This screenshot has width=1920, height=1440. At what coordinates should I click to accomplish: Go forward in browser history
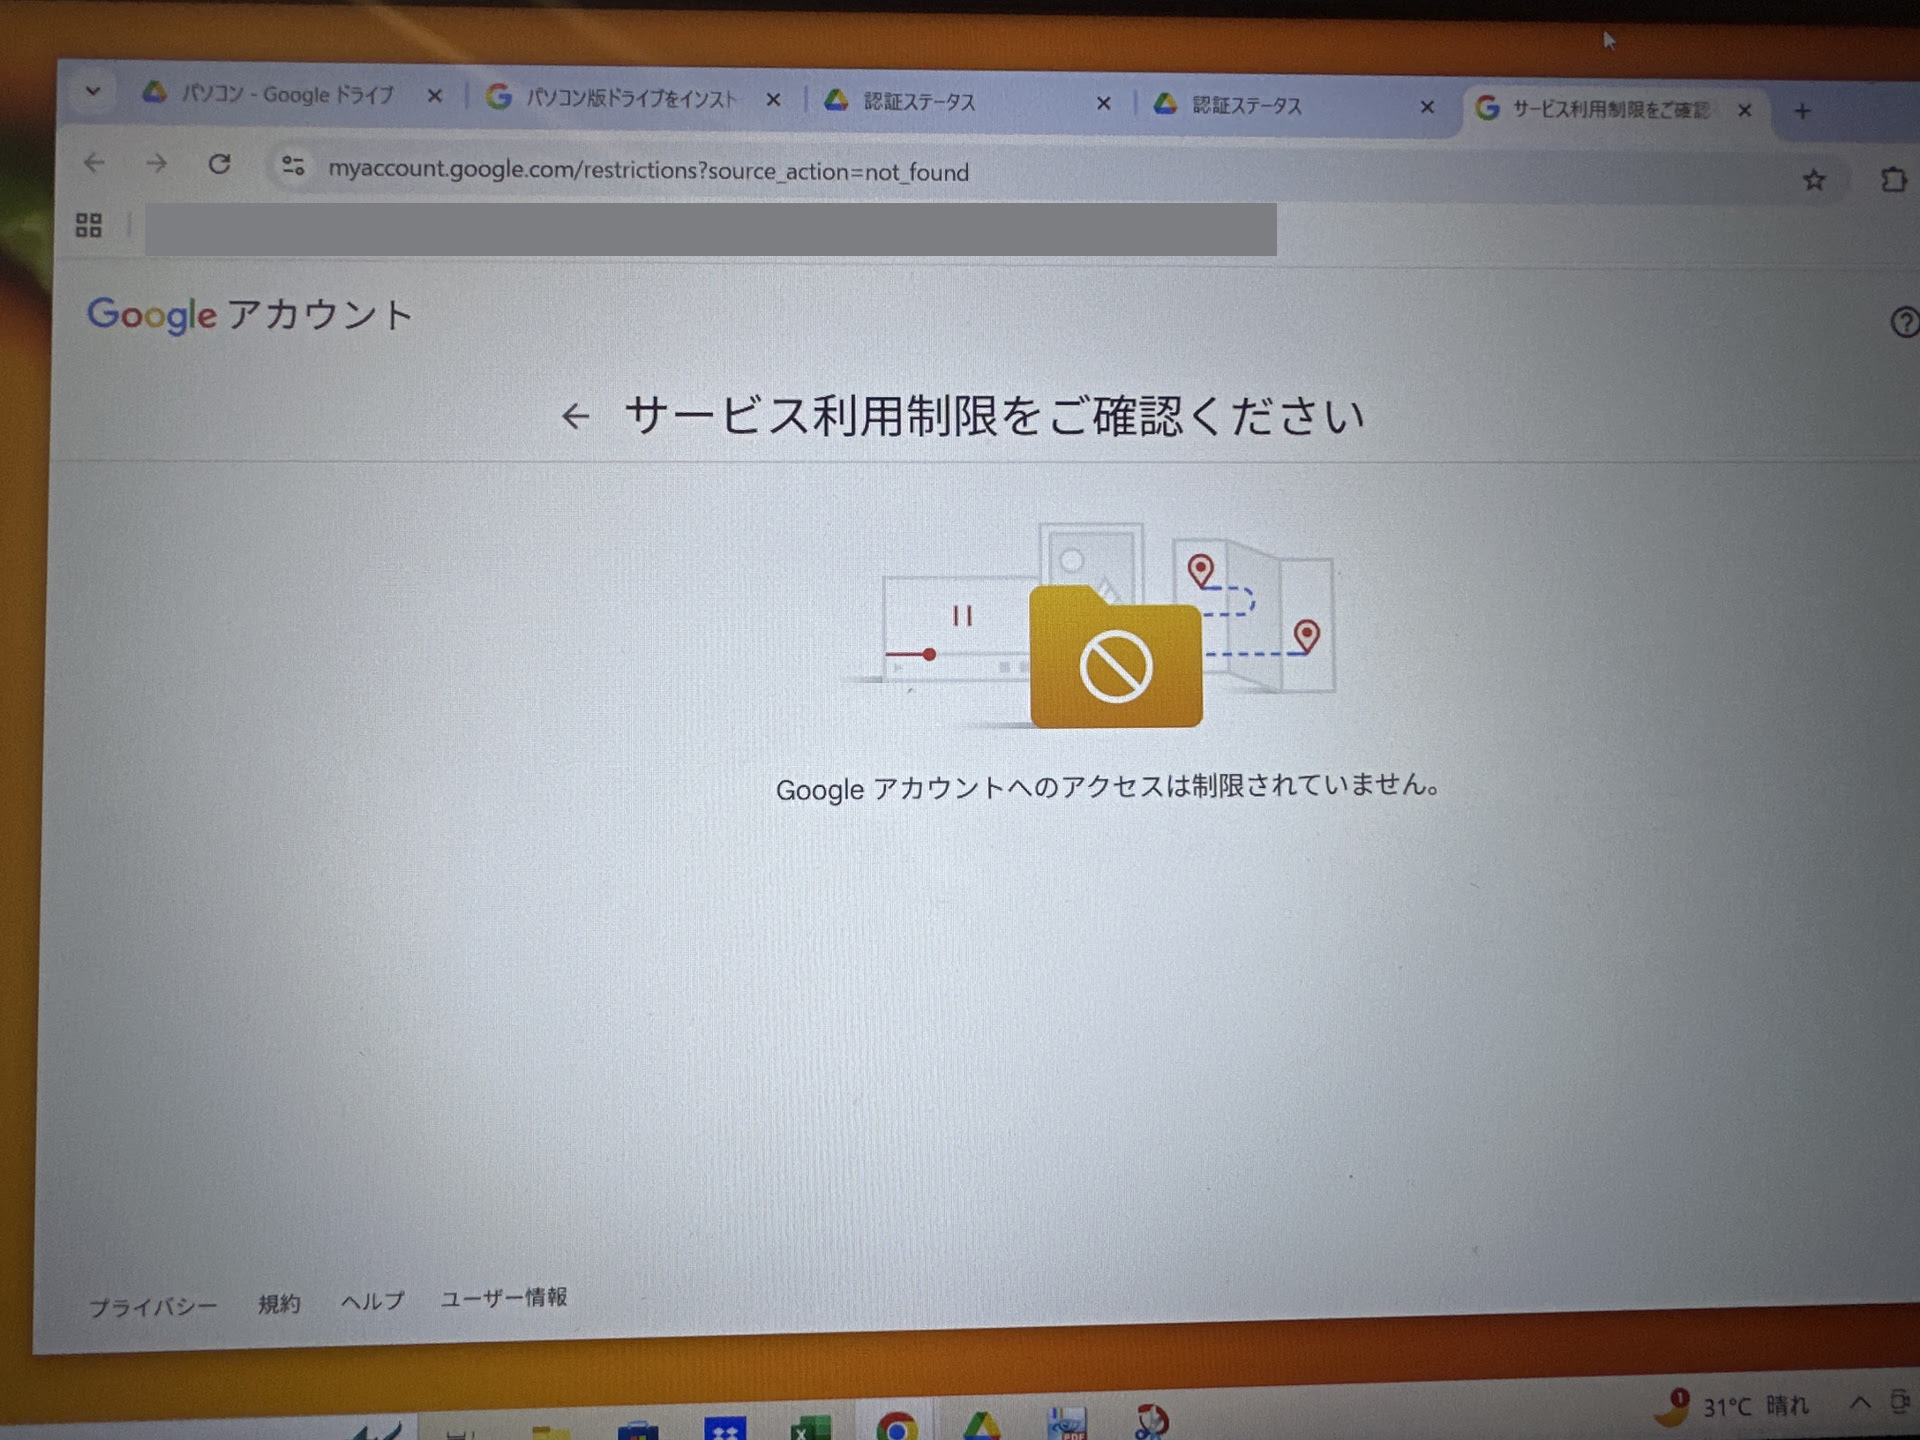tap(156, 163)
